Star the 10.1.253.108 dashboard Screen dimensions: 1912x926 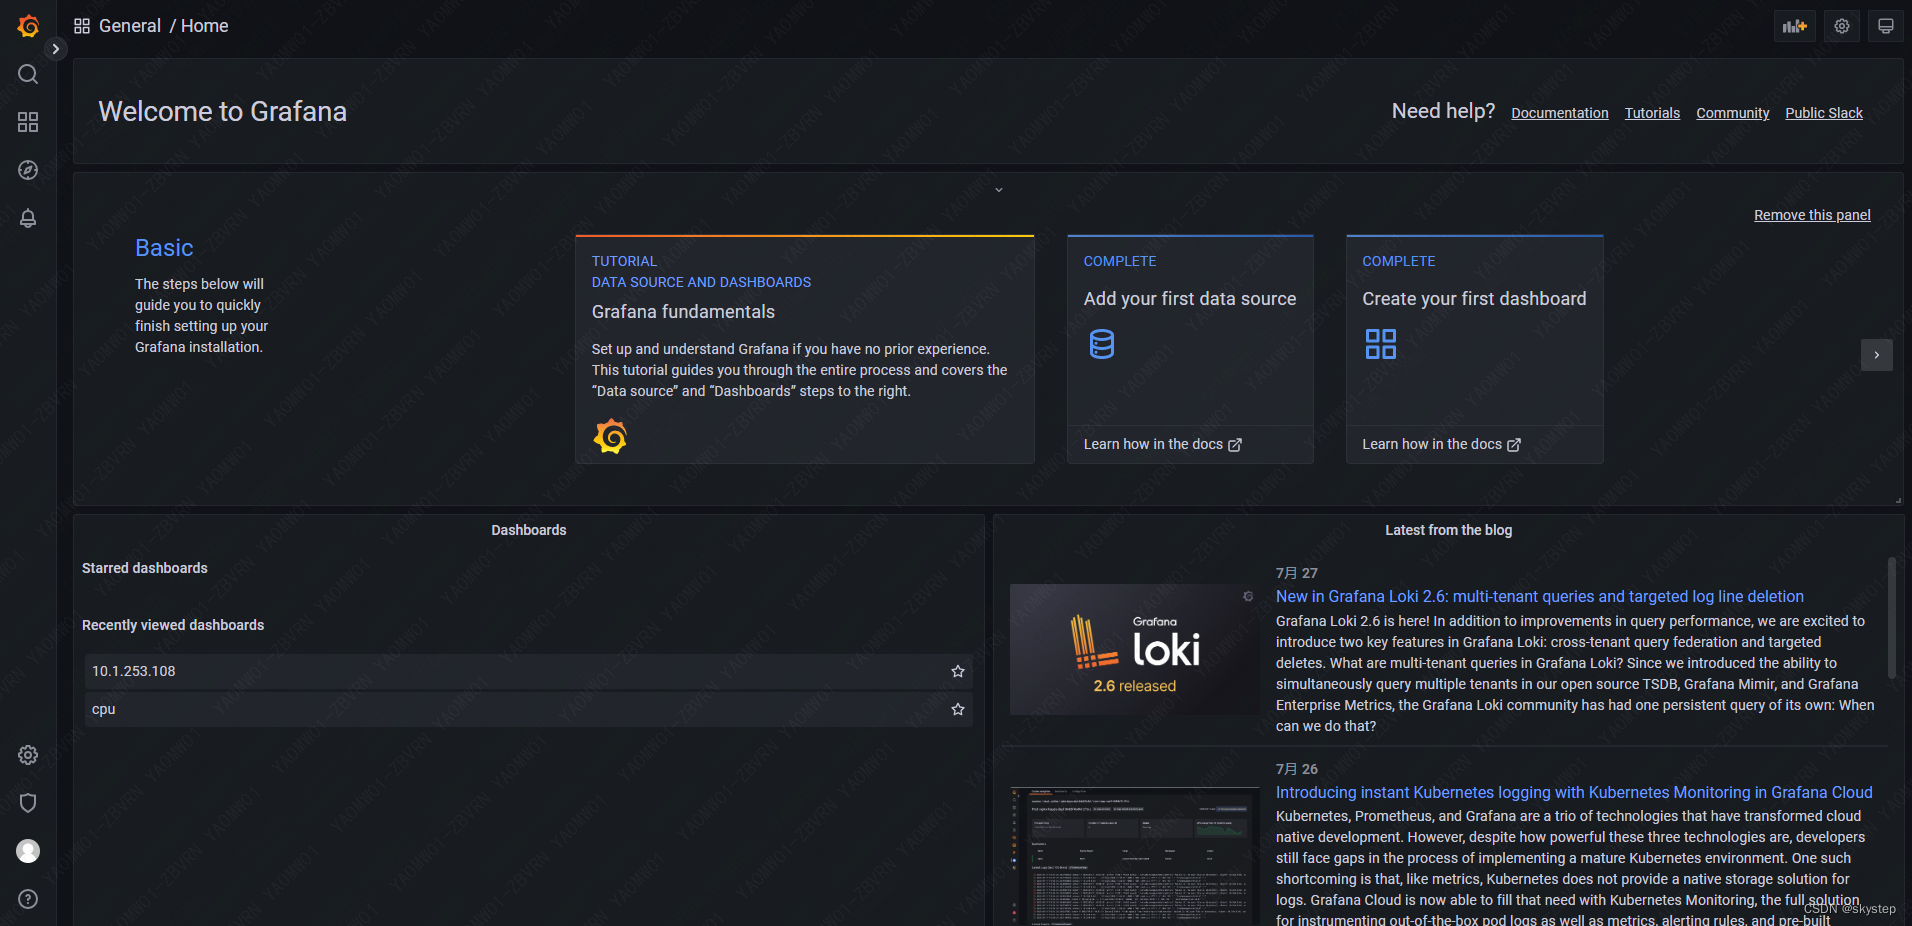tap(958, 671)
